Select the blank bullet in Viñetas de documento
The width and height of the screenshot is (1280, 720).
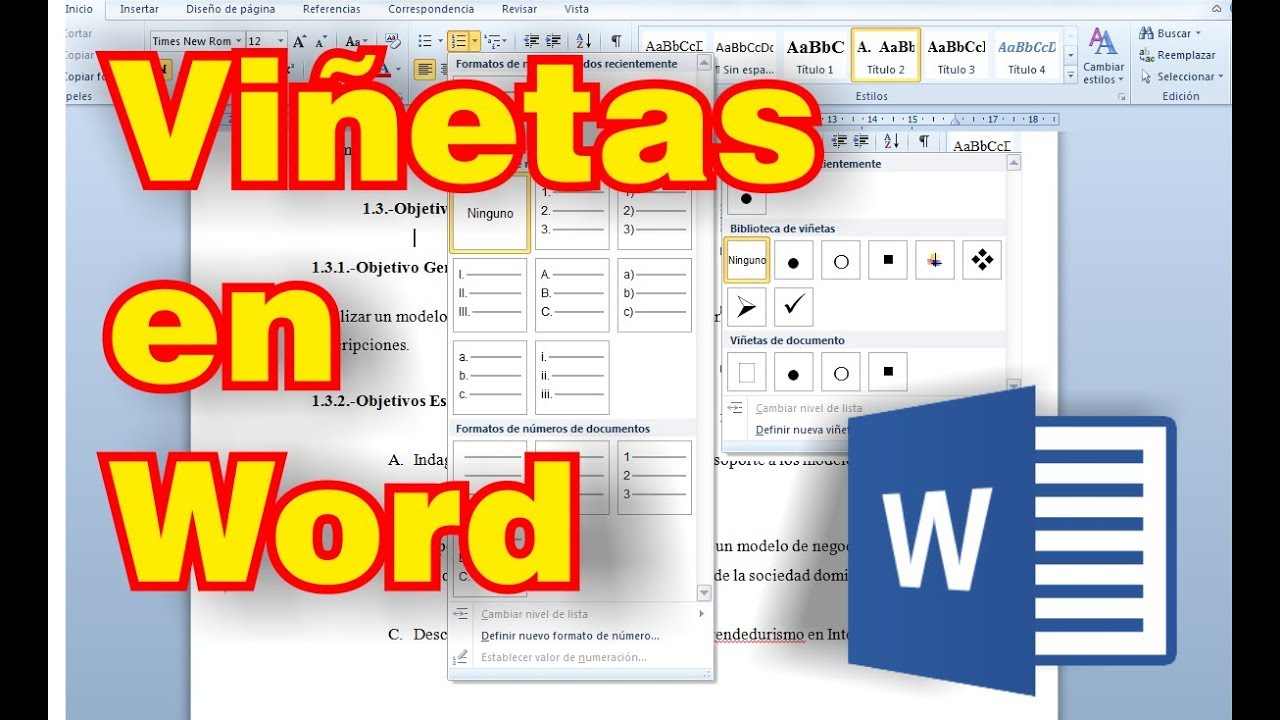point(747,372)
